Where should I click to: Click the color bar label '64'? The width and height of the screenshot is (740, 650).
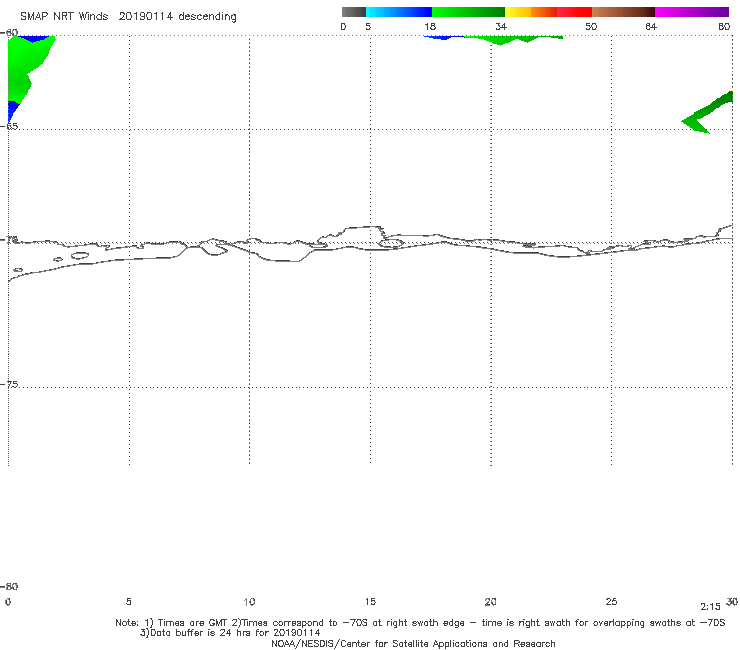pyautogui.click(x=651, y=26)
